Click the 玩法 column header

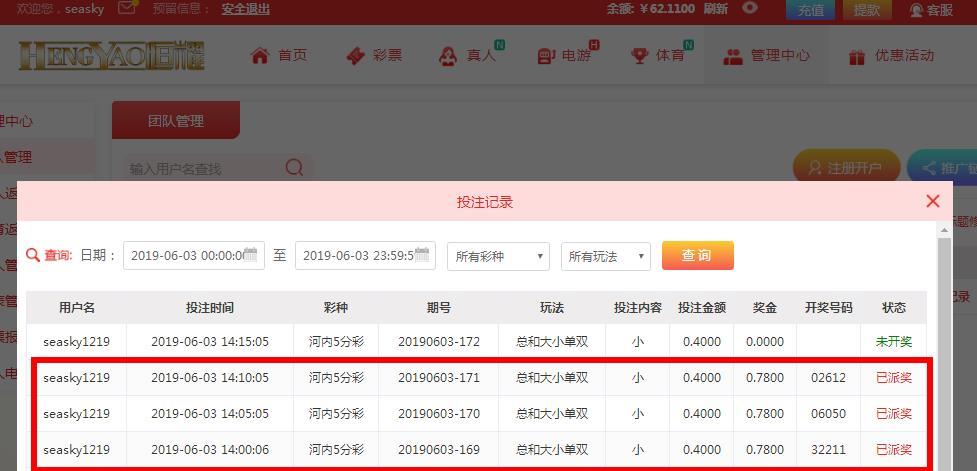[x=552, y=307]
